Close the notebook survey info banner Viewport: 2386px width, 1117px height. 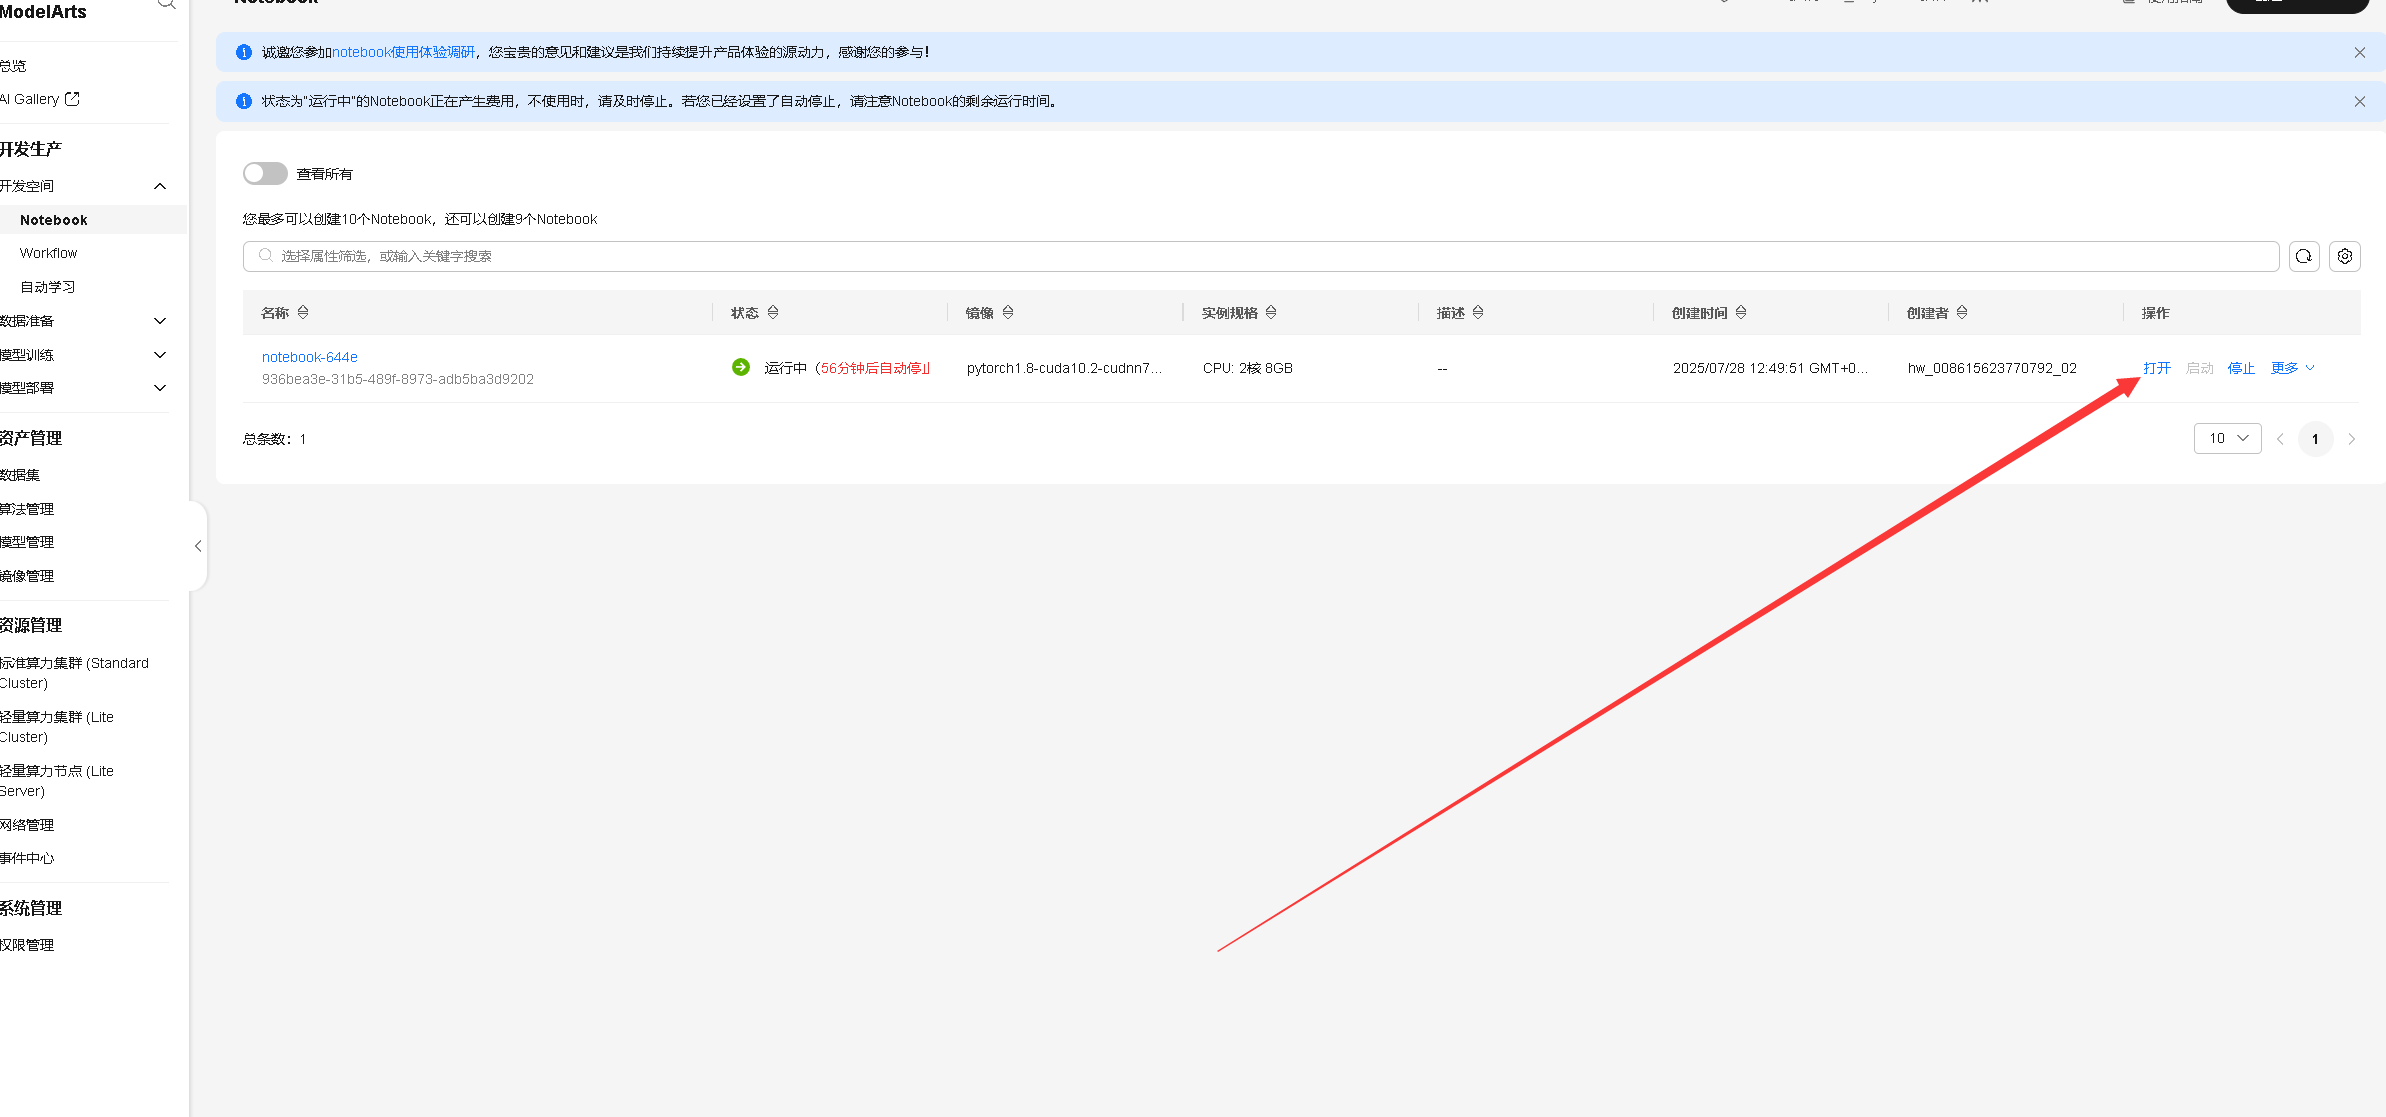click(2359, 53)
